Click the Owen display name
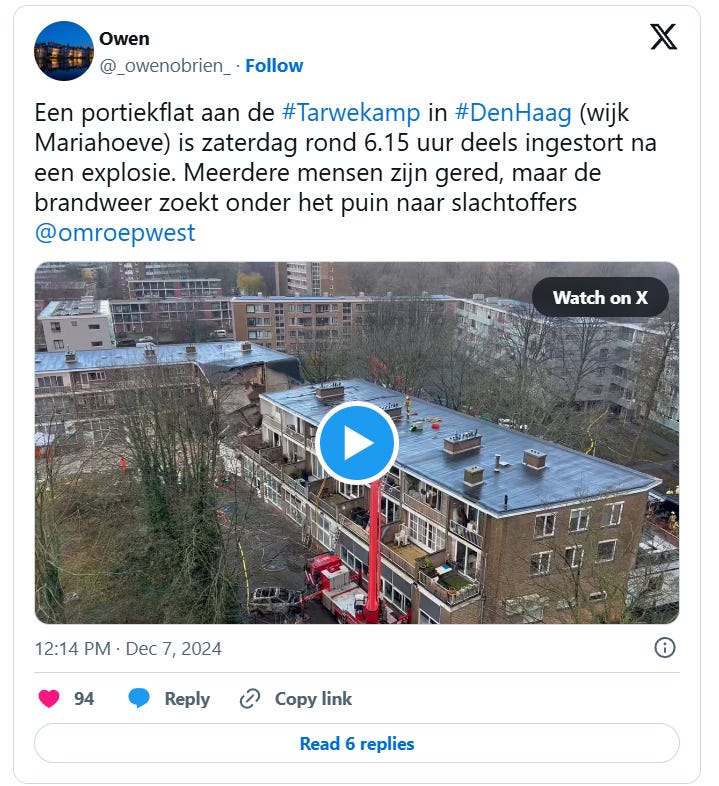The width and height of the screenshot is (719, 786). coord(124,39)
